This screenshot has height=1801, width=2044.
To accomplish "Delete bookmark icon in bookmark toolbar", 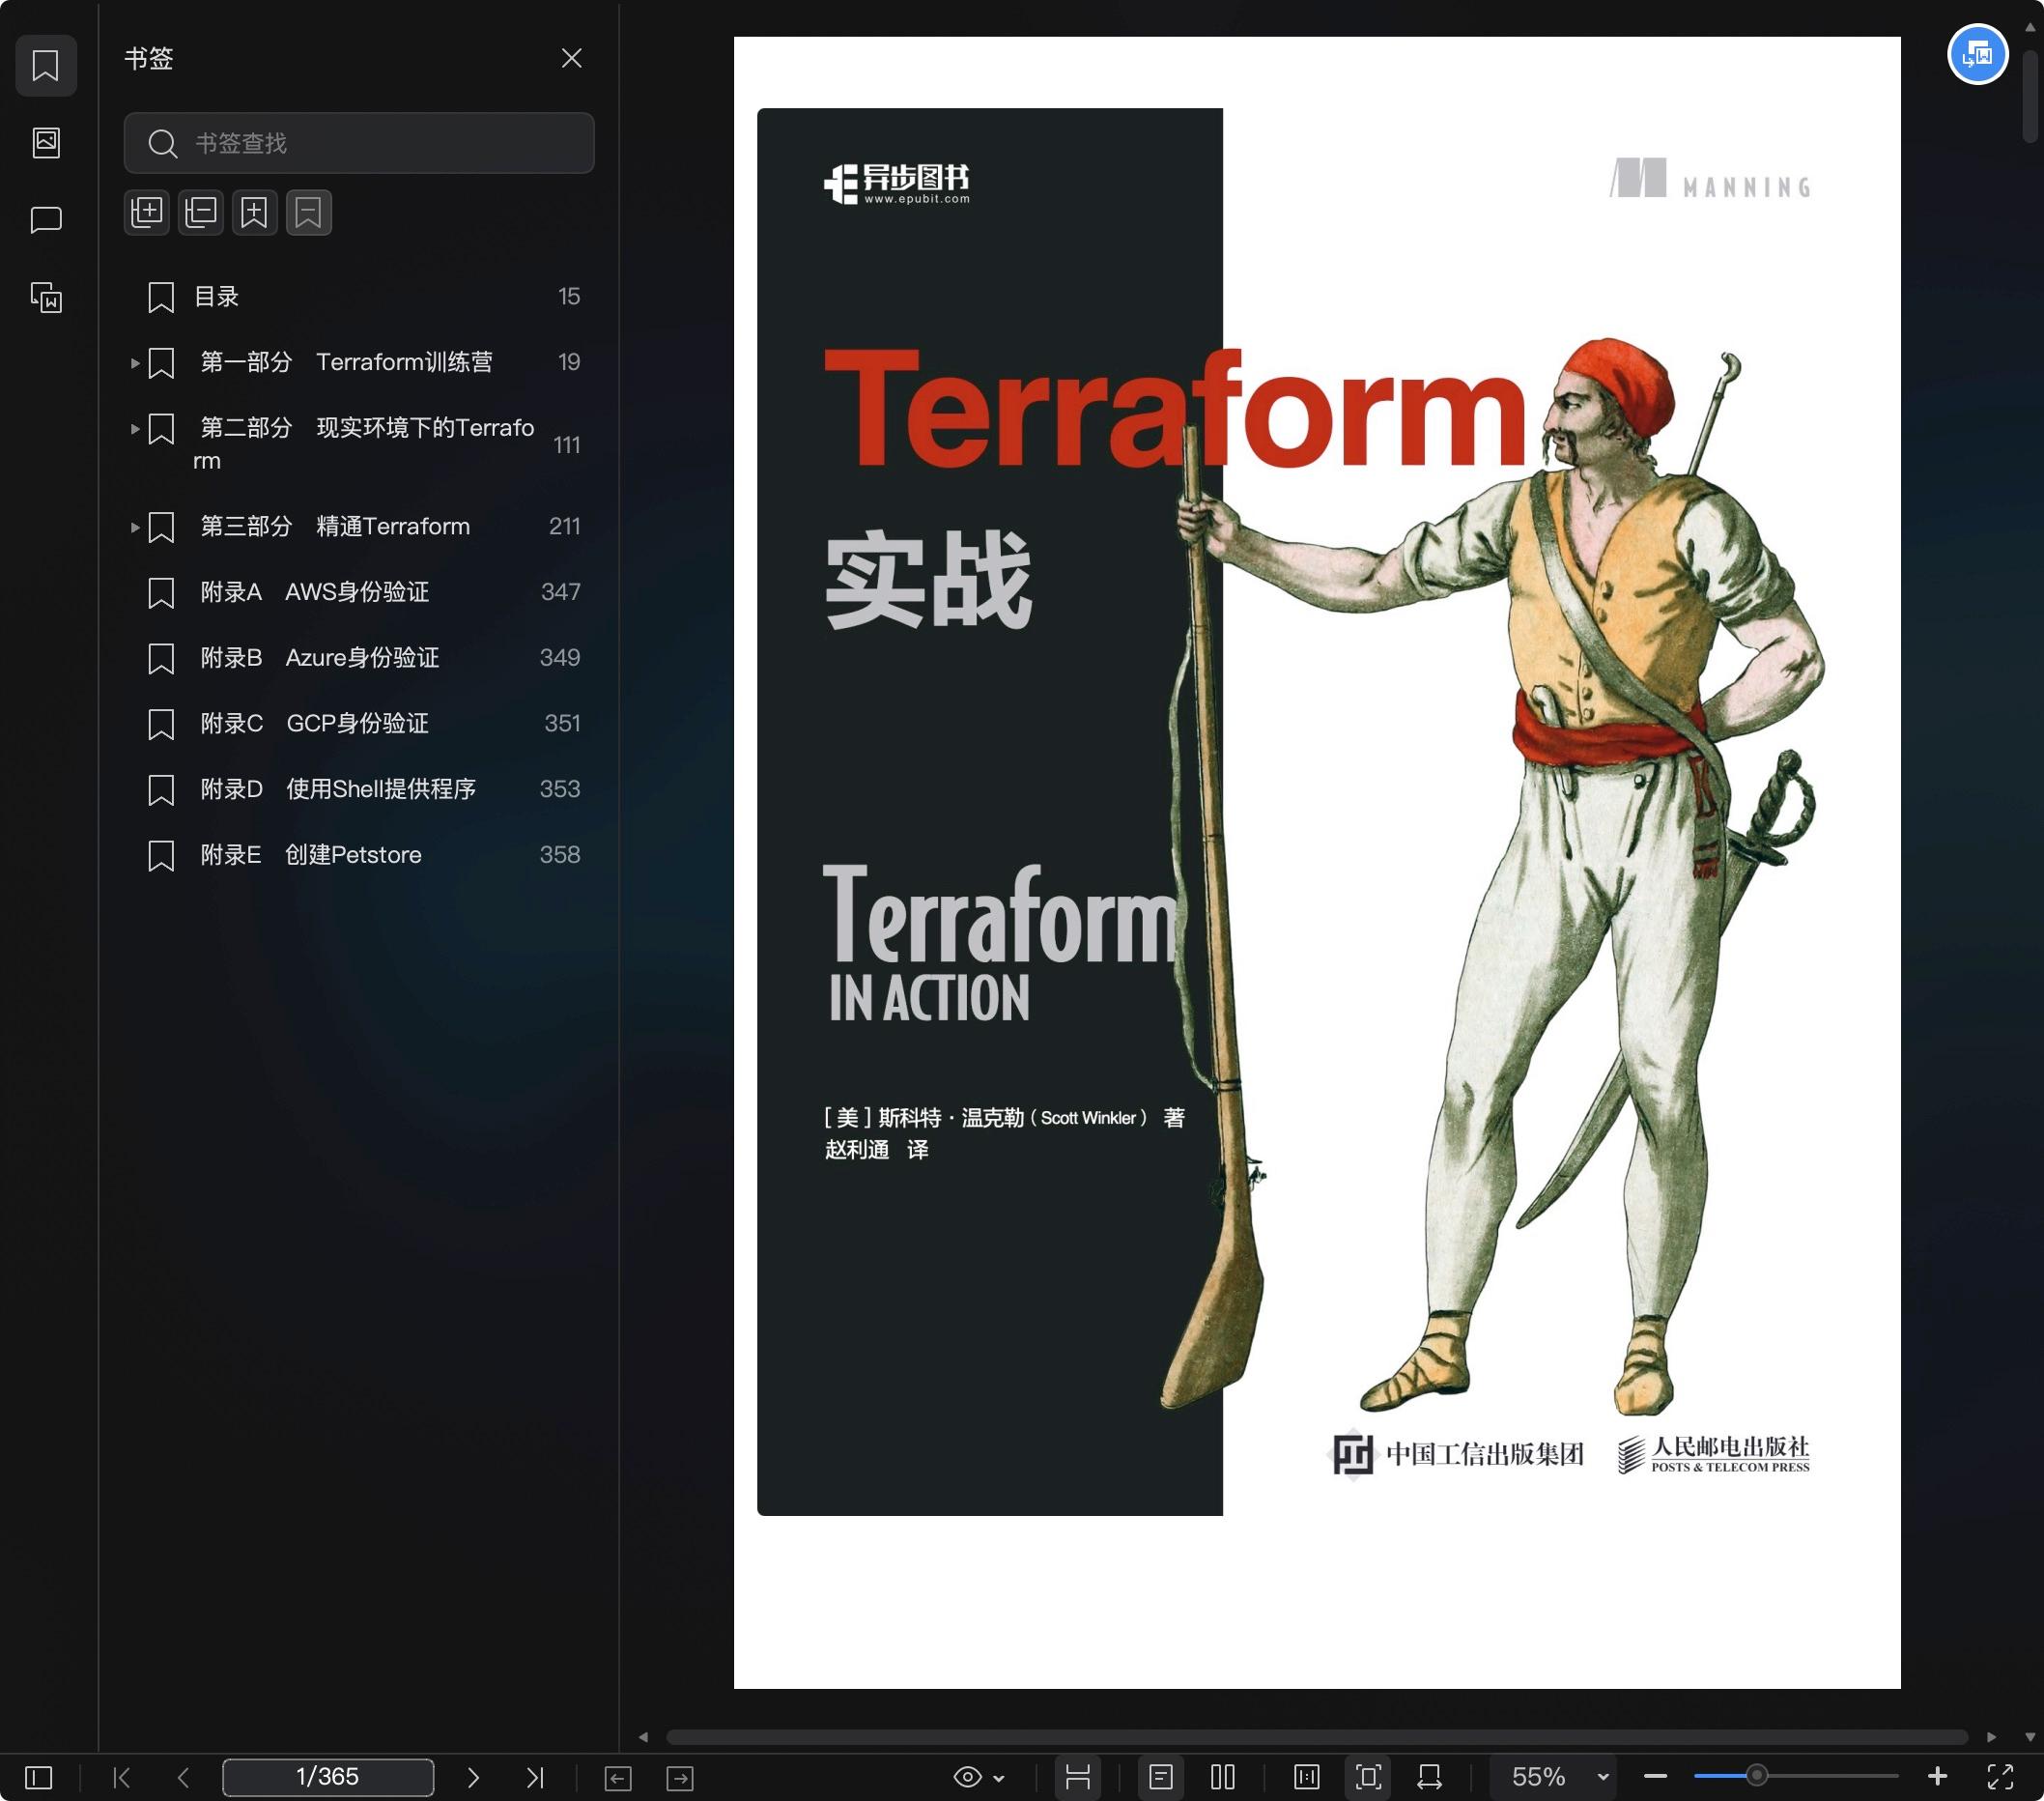I will (309, 212).
